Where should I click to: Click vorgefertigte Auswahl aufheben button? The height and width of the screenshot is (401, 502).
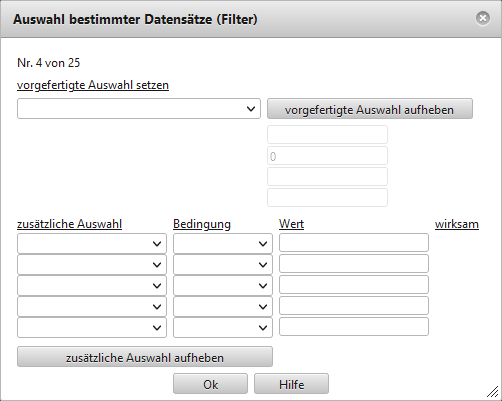click(370, 109)
